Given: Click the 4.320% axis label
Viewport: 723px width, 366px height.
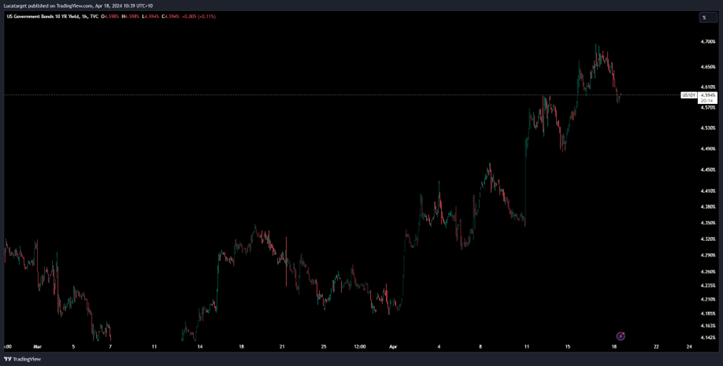Looking at the screenshot, I should coord(707,239).
